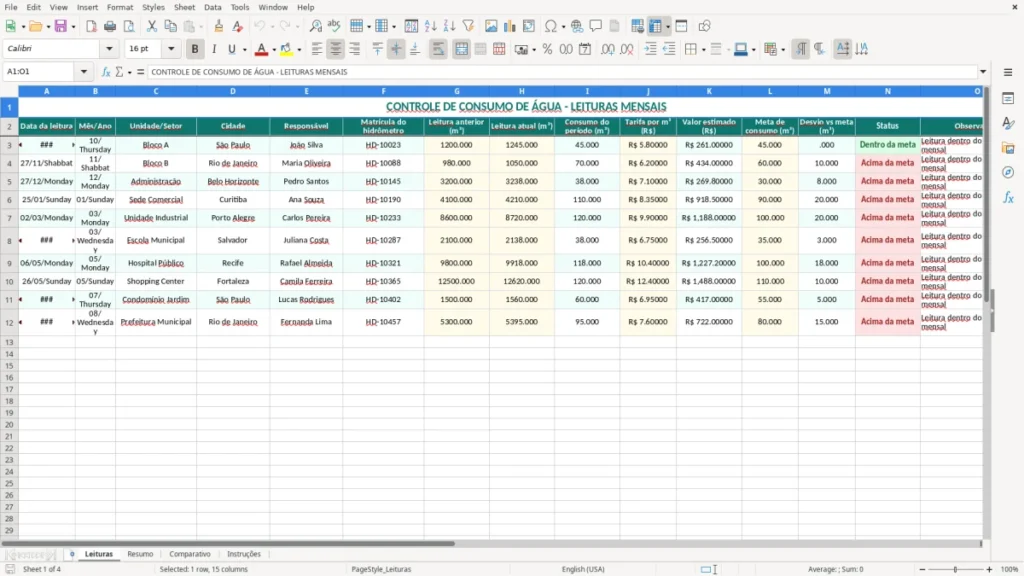Image resolution: width=1024 pixels, height=576 pixels.
Task: Toggle Center Horizontally alignment
Action: (336, 49)
